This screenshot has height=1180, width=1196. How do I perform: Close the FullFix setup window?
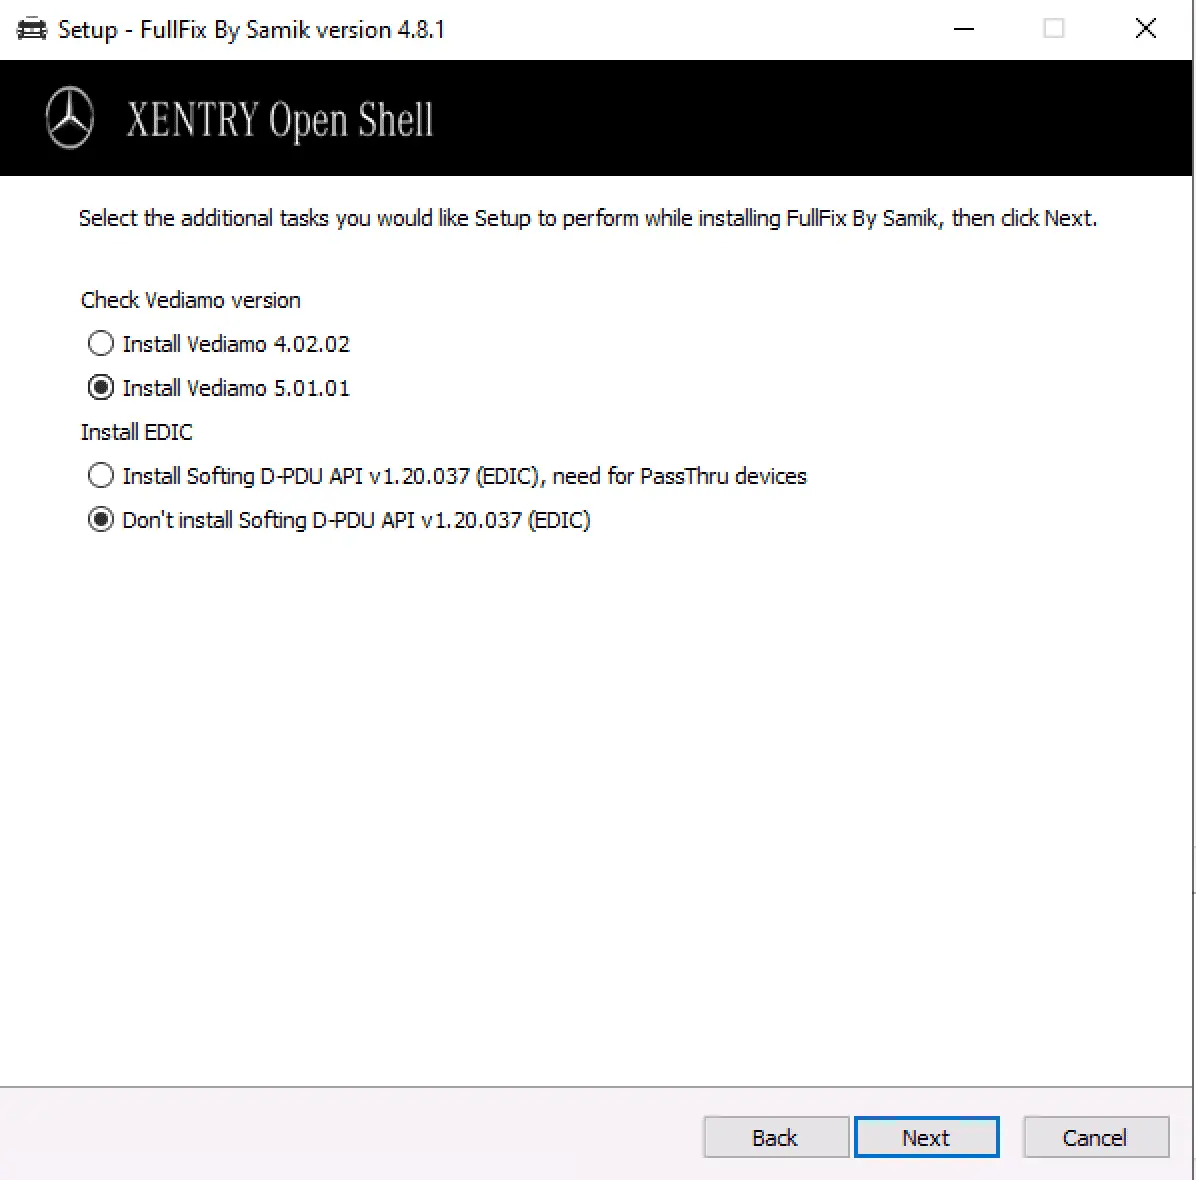1146,29
